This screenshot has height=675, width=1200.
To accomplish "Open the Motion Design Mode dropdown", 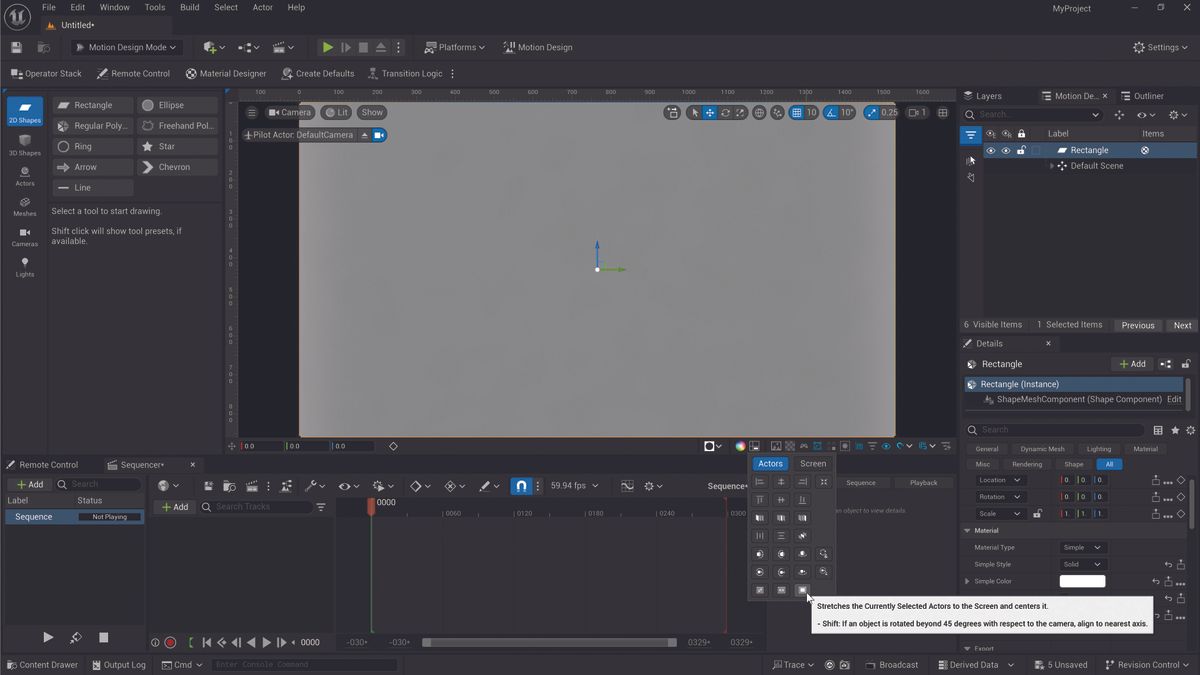I will [x=125, y=46].
